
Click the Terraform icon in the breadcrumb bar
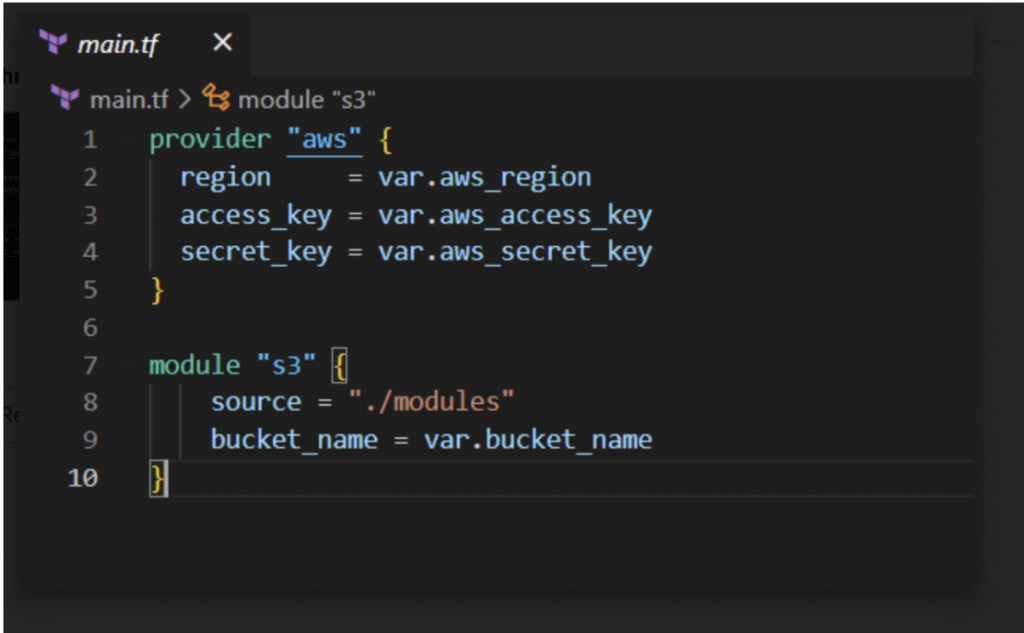pos(65,98)
